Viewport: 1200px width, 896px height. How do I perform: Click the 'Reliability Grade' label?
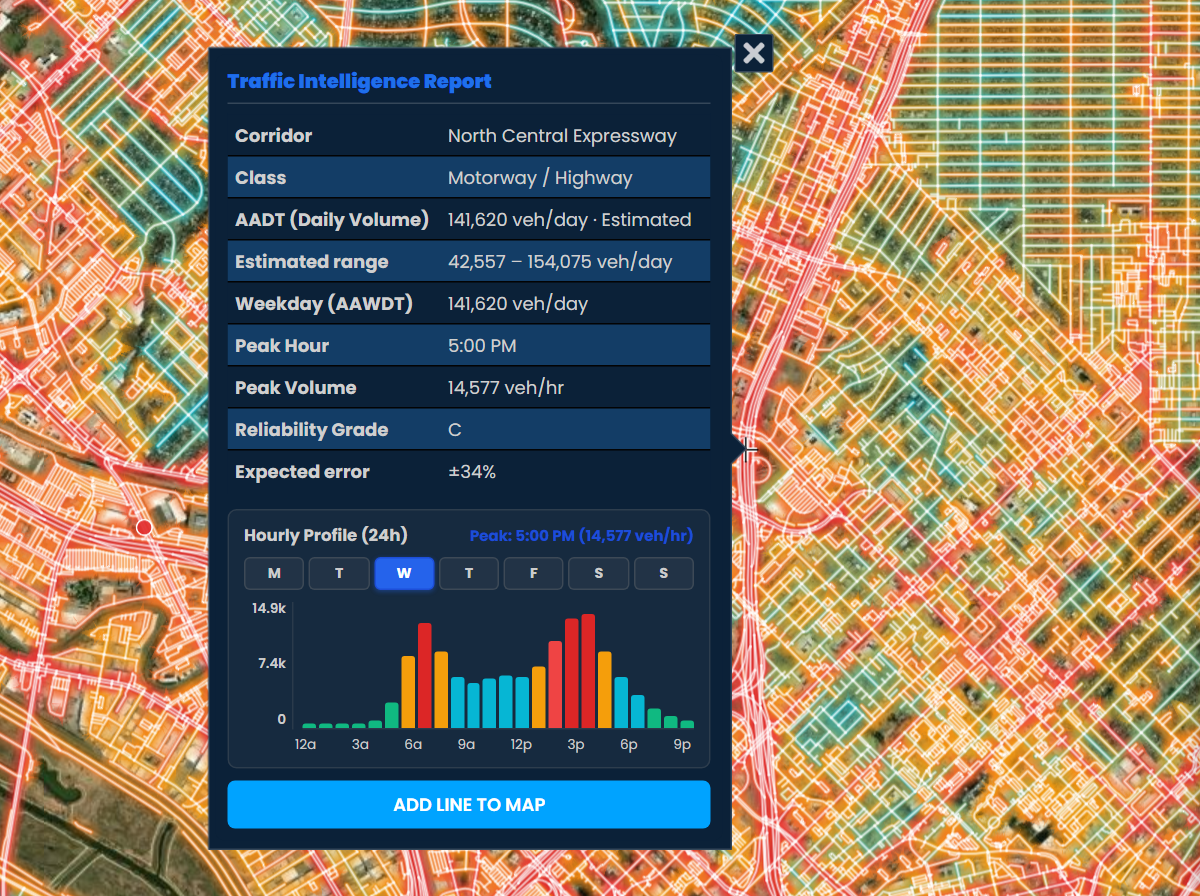311,430
